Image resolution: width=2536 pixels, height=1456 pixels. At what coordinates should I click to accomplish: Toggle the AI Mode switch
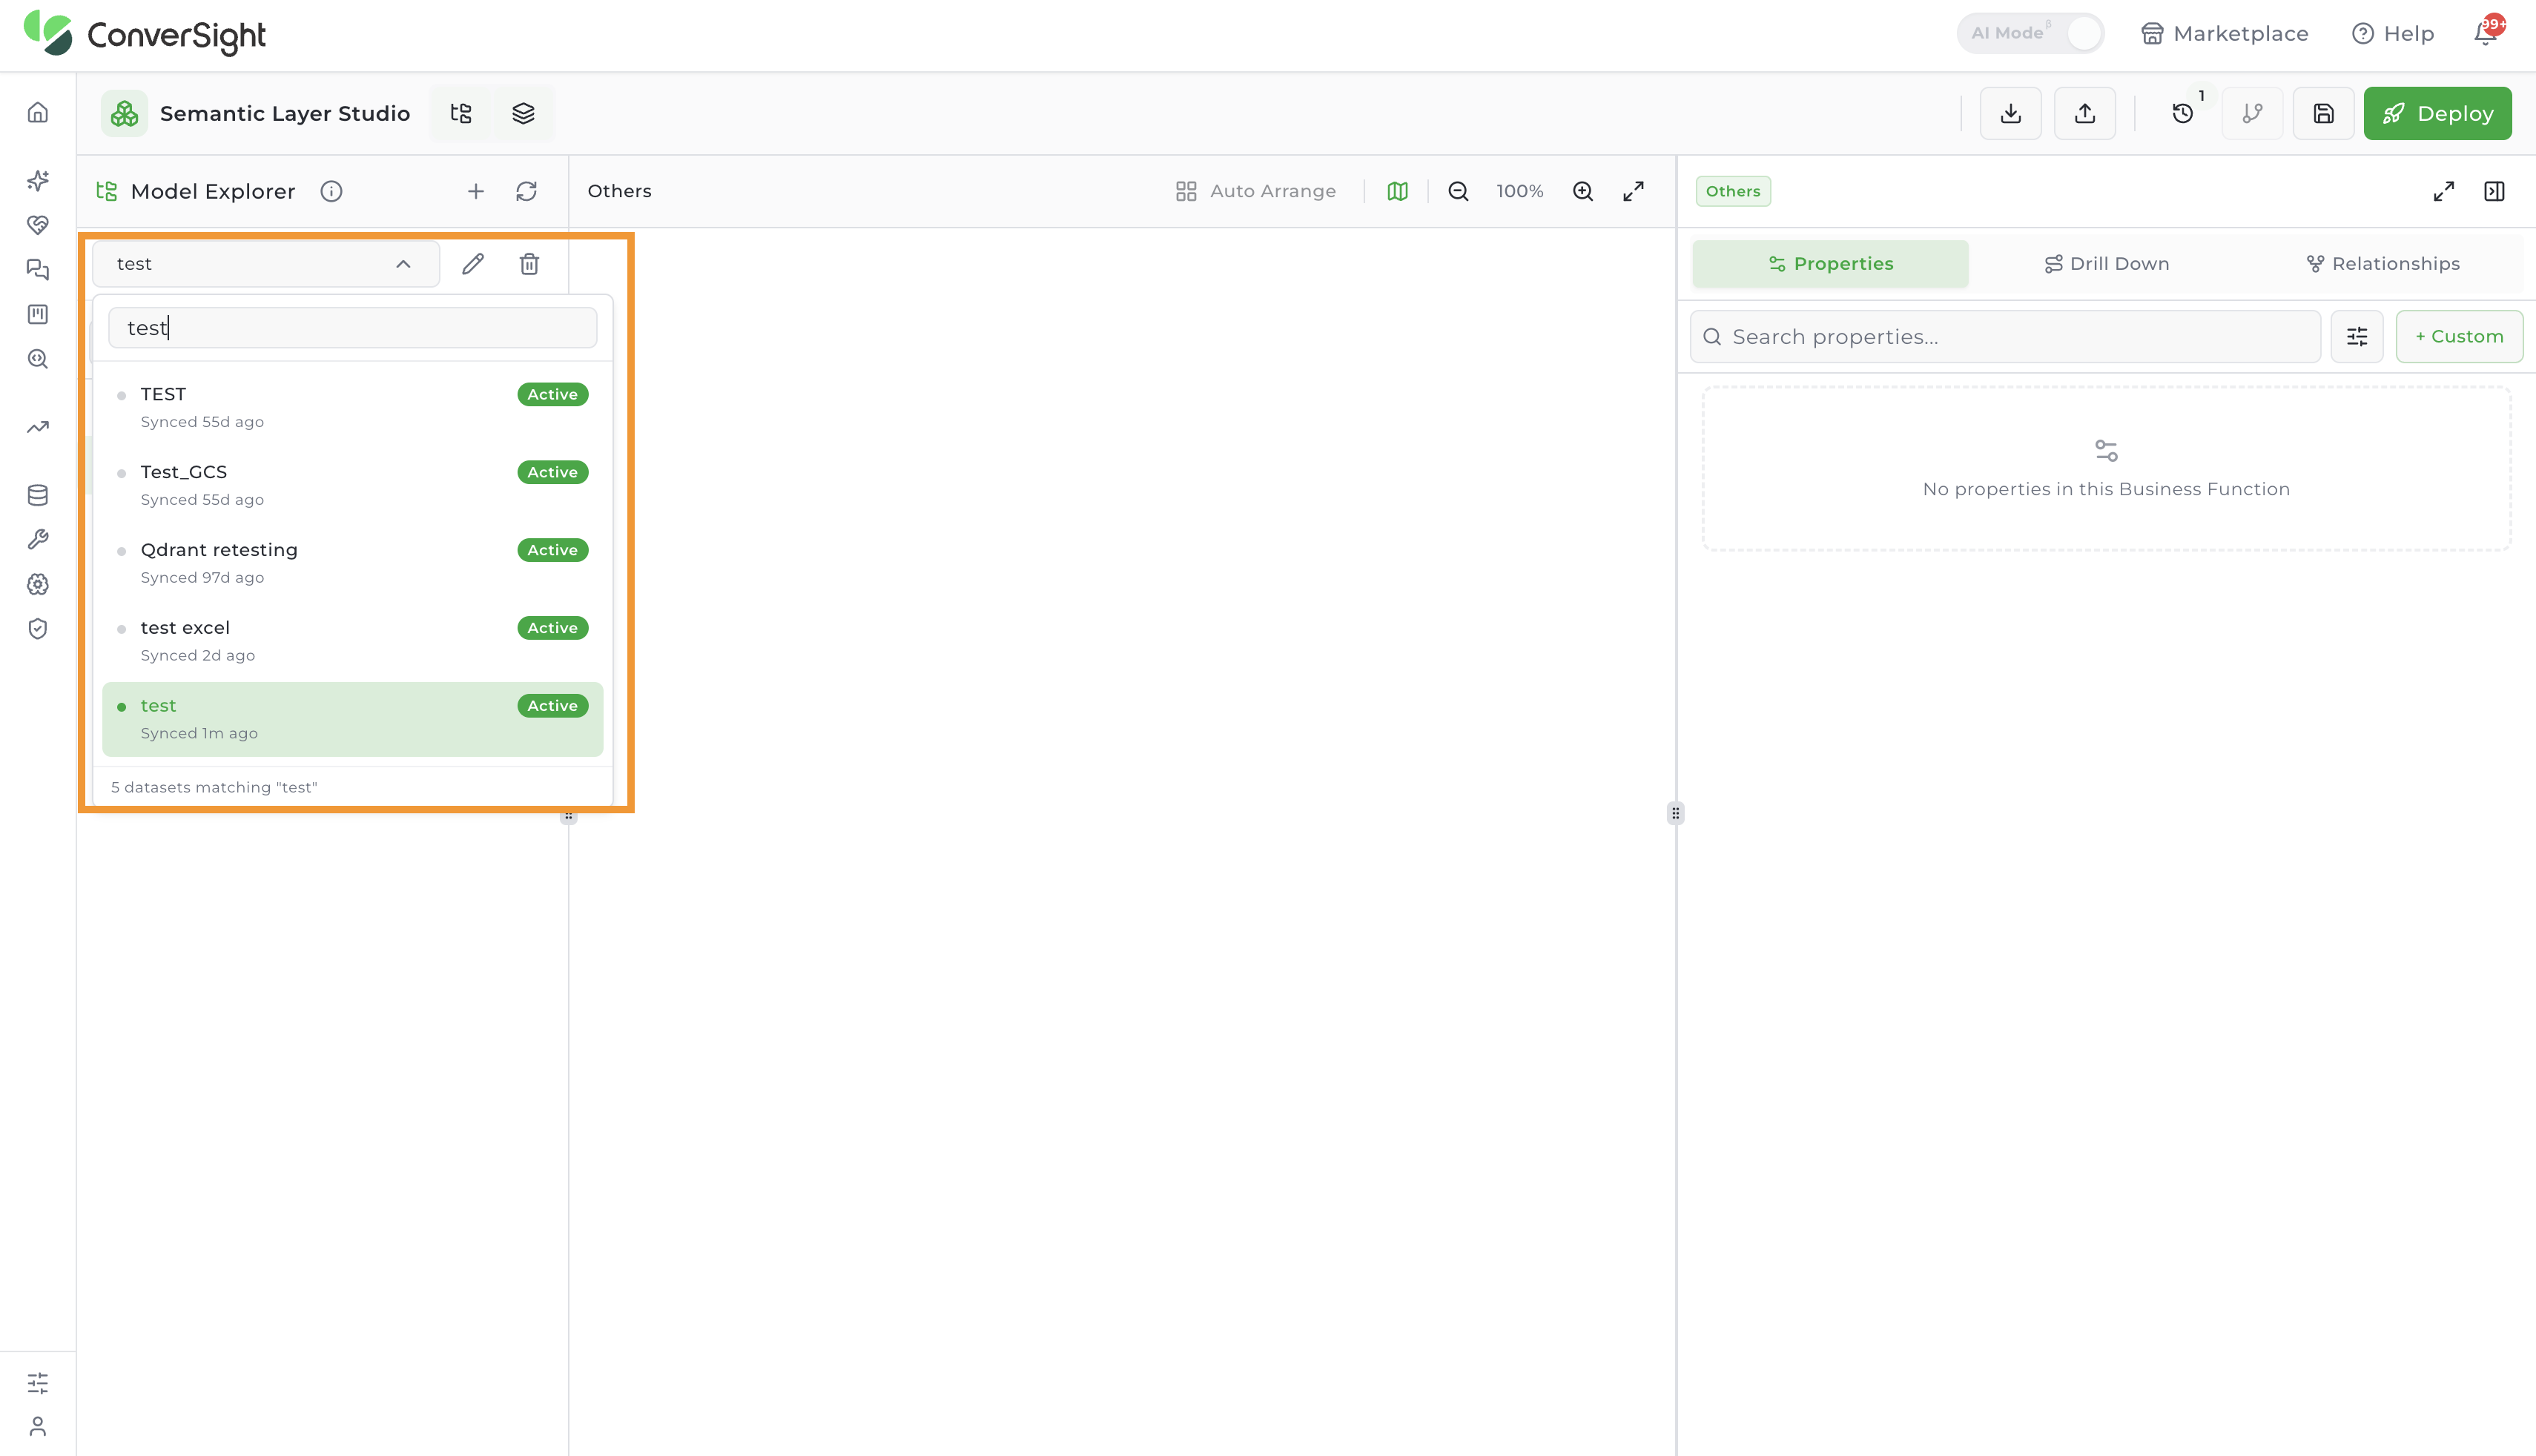2031,33
